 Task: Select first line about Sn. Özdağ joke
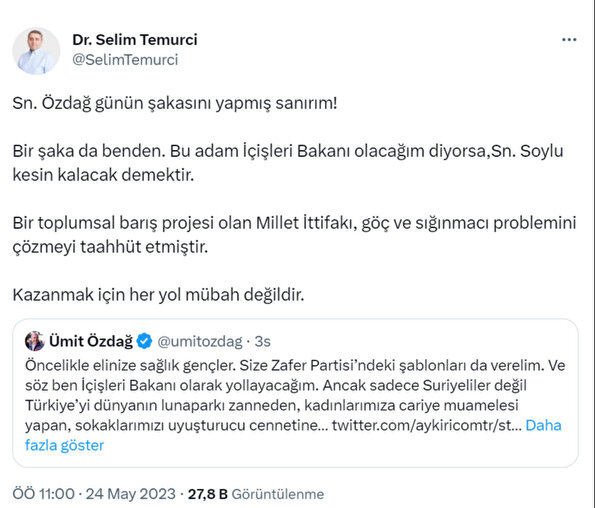point(175,103)
